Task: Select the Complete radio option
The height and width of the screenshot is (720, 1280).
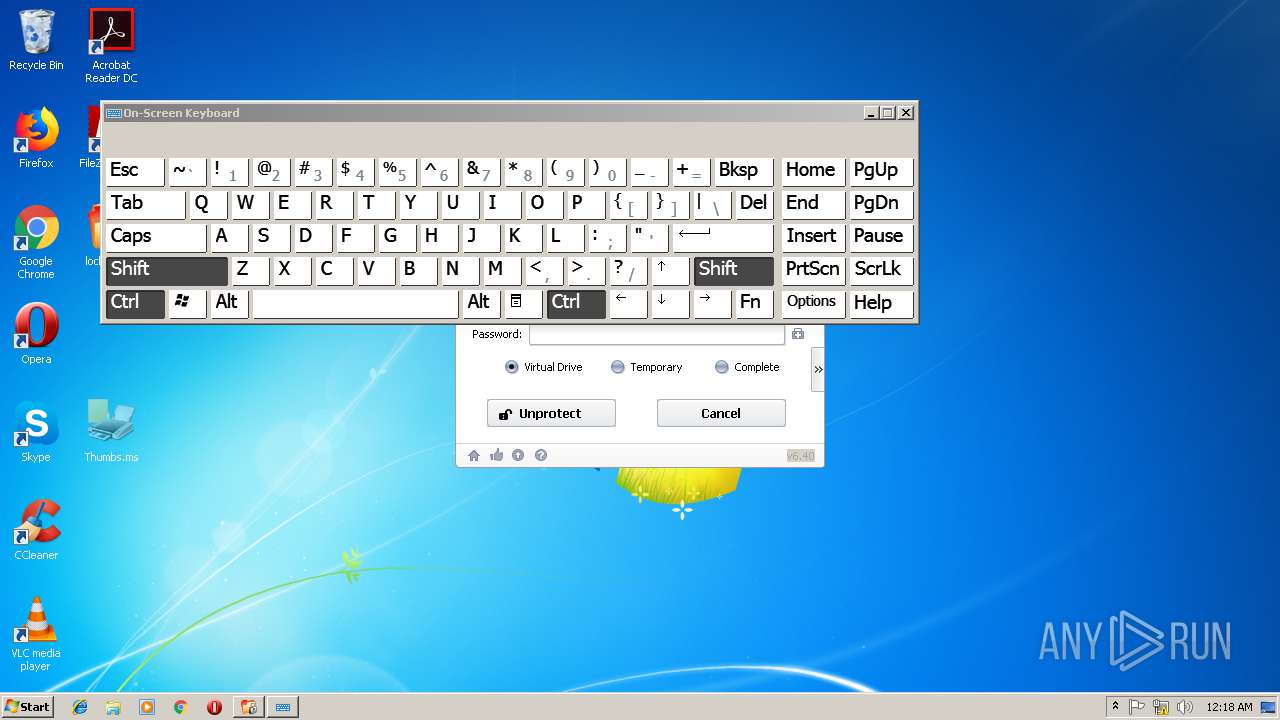Action: click(747, 367)
